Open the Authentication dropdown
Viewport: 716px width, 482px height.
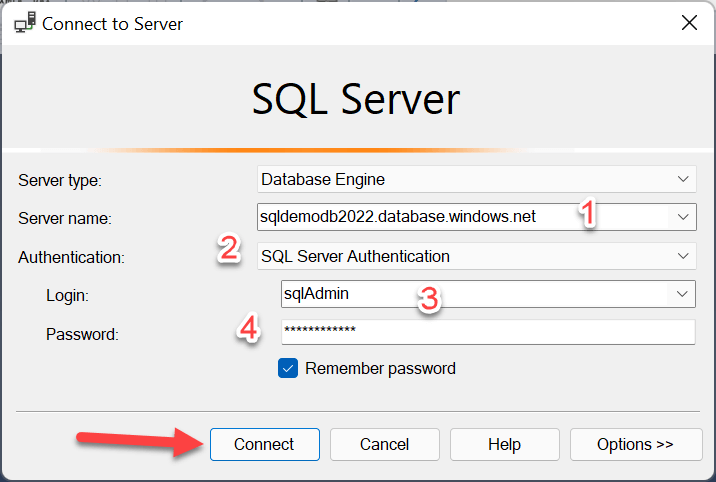click(x=477, y=256)
